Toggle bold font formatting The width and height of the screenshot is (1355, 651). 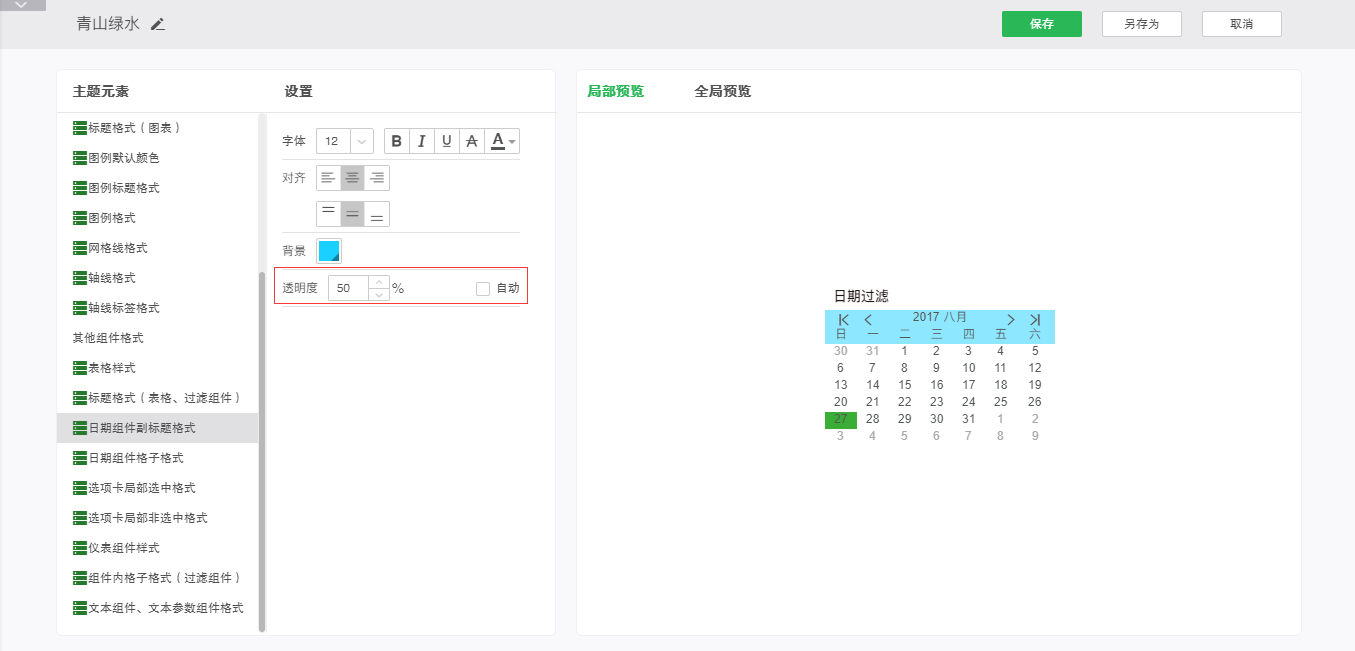(x=397, y=141)
